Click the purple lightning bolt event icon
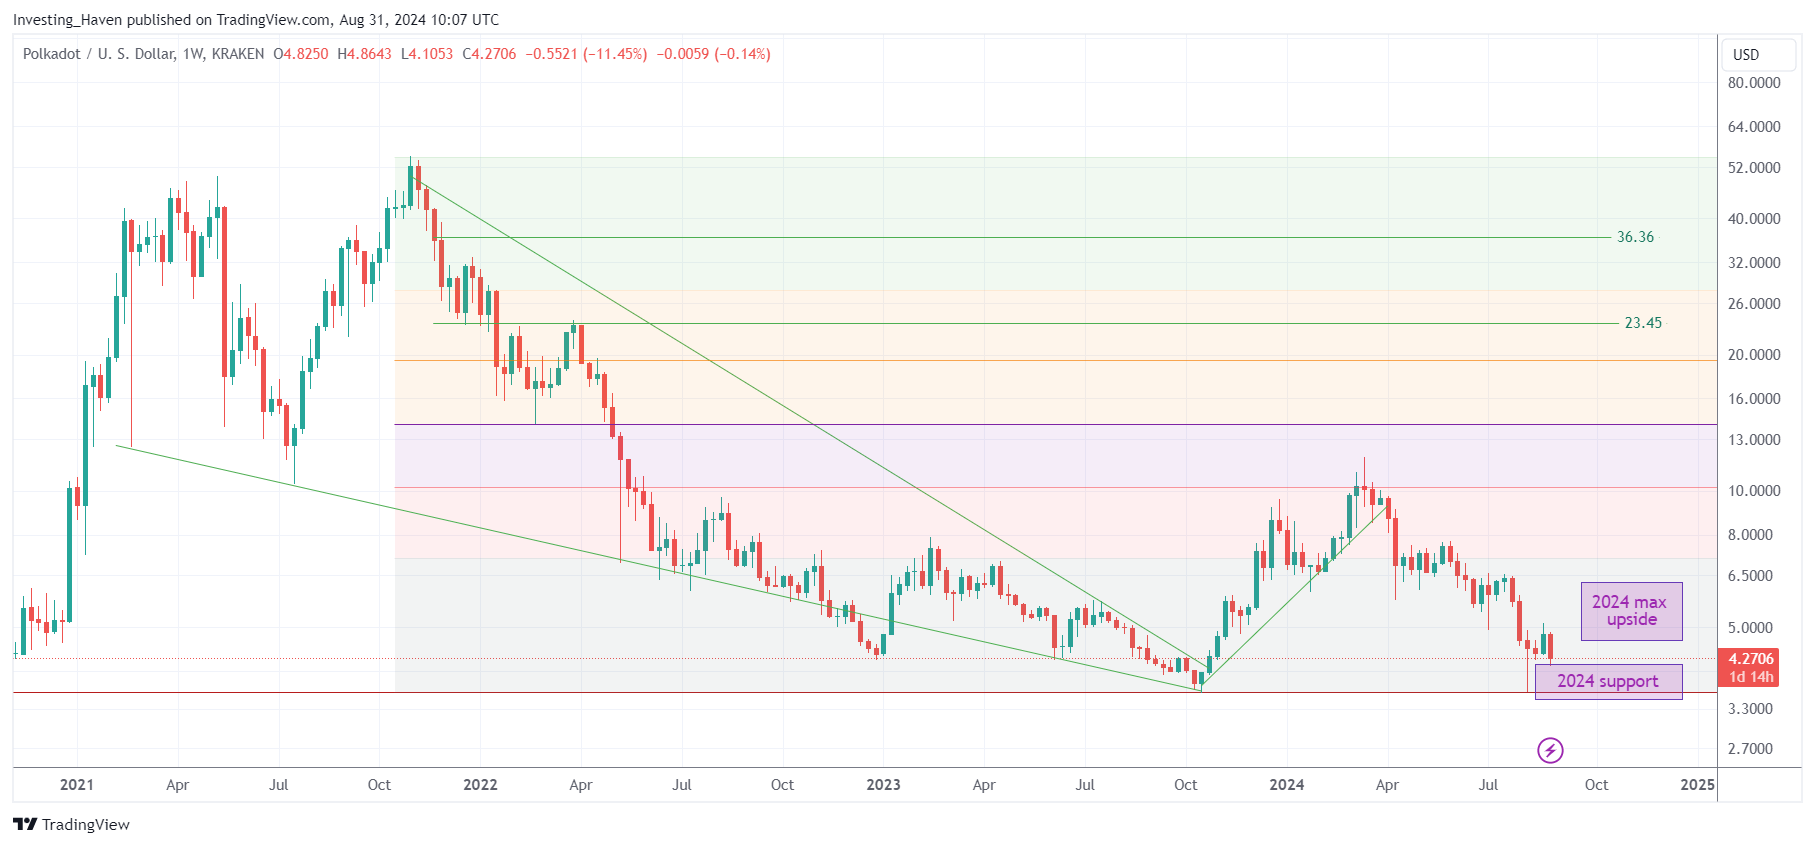1815x846 pixels. point(1550,750)
